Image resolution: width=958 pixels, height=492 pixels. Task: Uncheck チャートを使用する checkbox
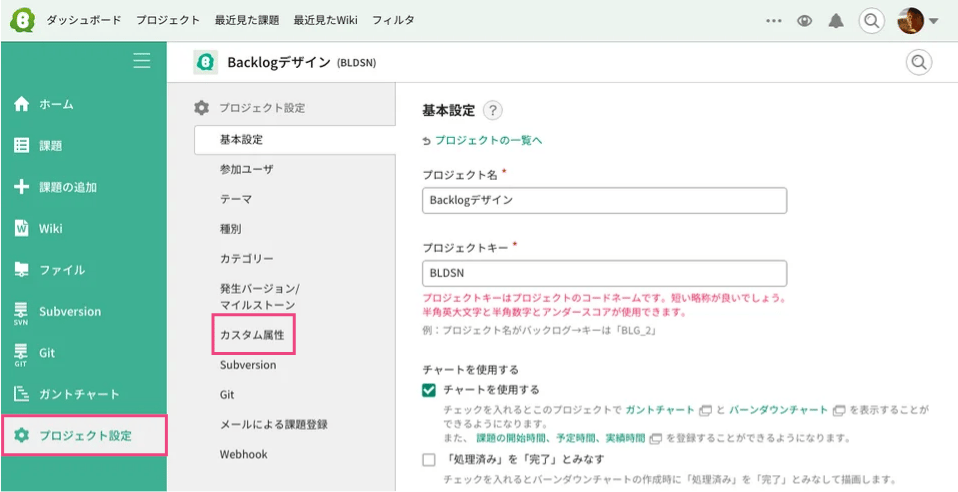pyautogui.click(x=429, y=390)
